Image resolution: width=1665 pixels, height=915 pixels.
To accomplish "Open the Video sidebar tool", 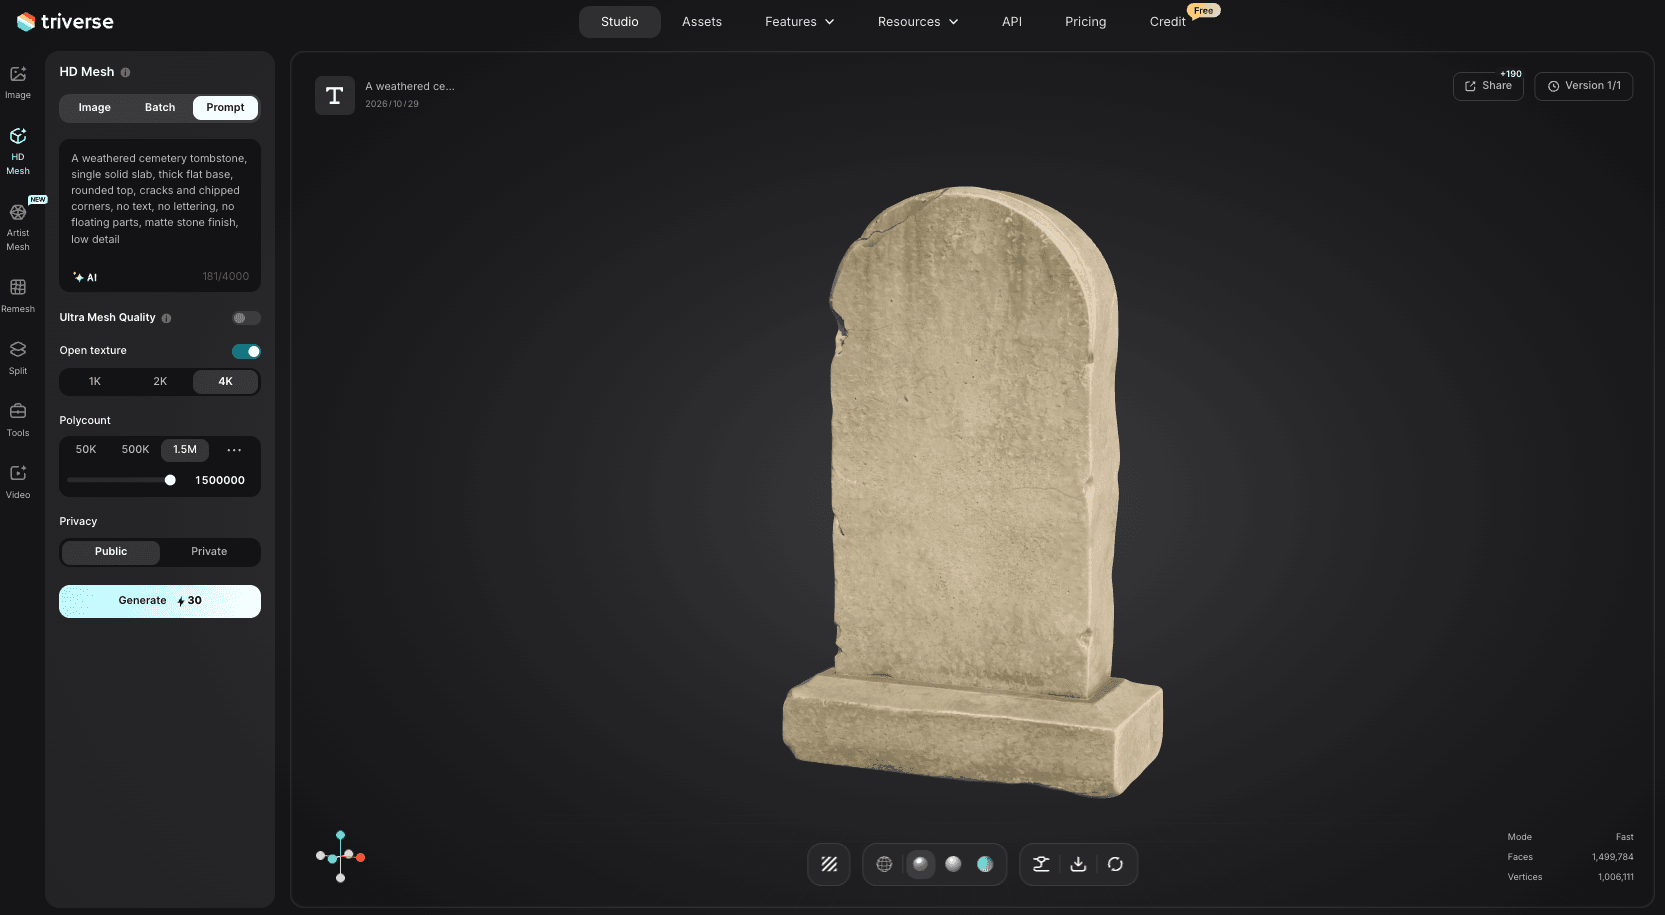I will tap(18, 481).
